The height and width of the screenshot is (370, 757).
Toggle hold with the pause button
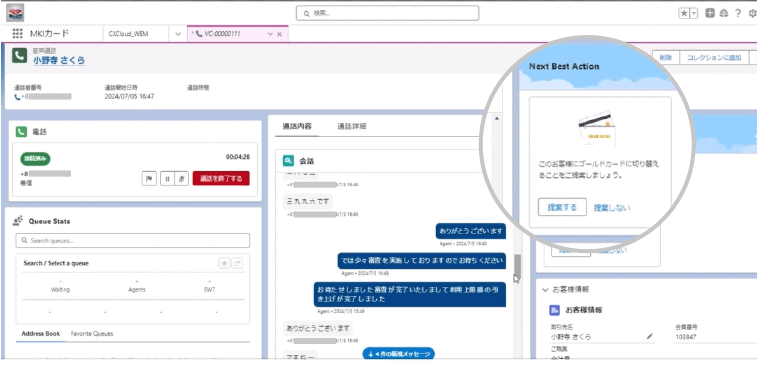tap(167, 178)
